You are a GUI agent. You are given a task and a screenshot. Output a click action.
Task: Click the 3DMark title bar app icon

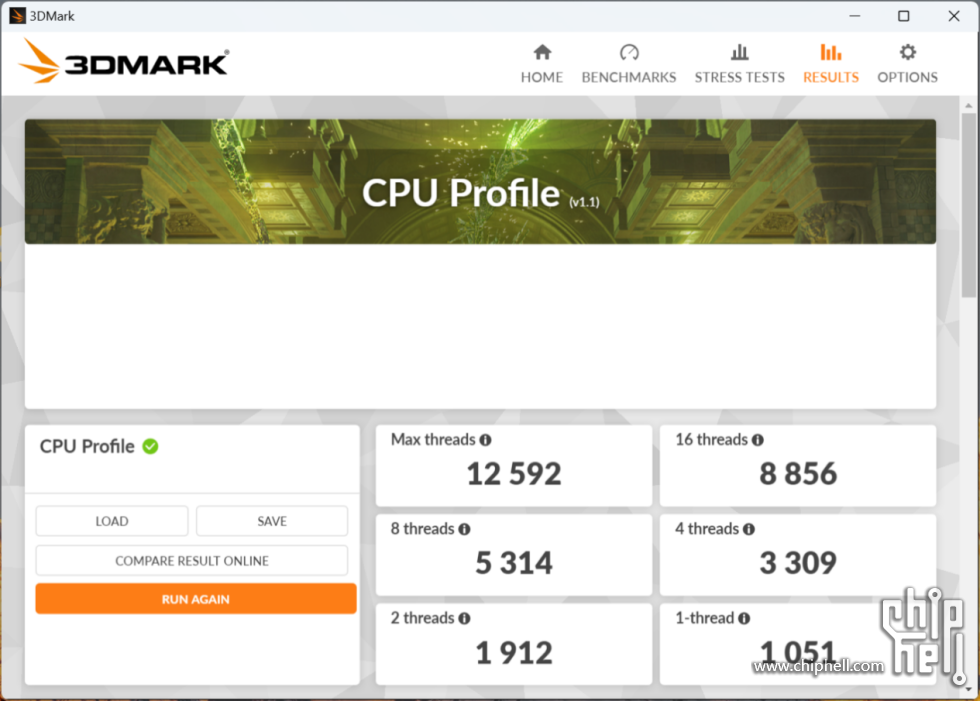pos(17,16)
